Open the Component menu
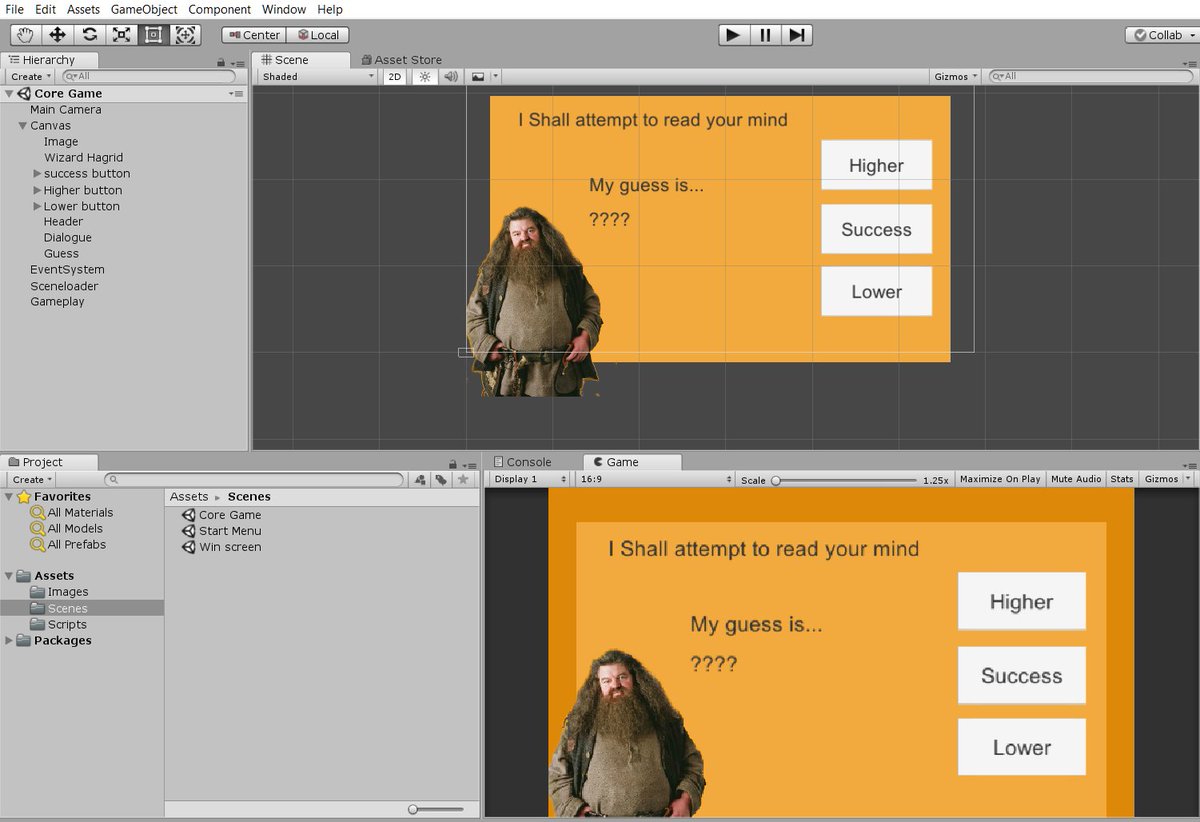The width and height of the screenshot is (1200, 822). (x=220, y=9)
